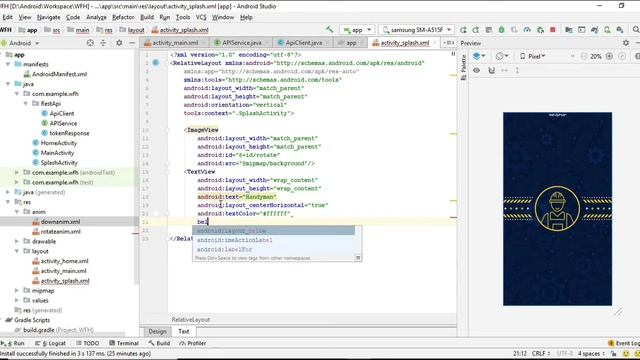Zoom out the preview with minus icon
640x360 pixels.
coord(584,56)
